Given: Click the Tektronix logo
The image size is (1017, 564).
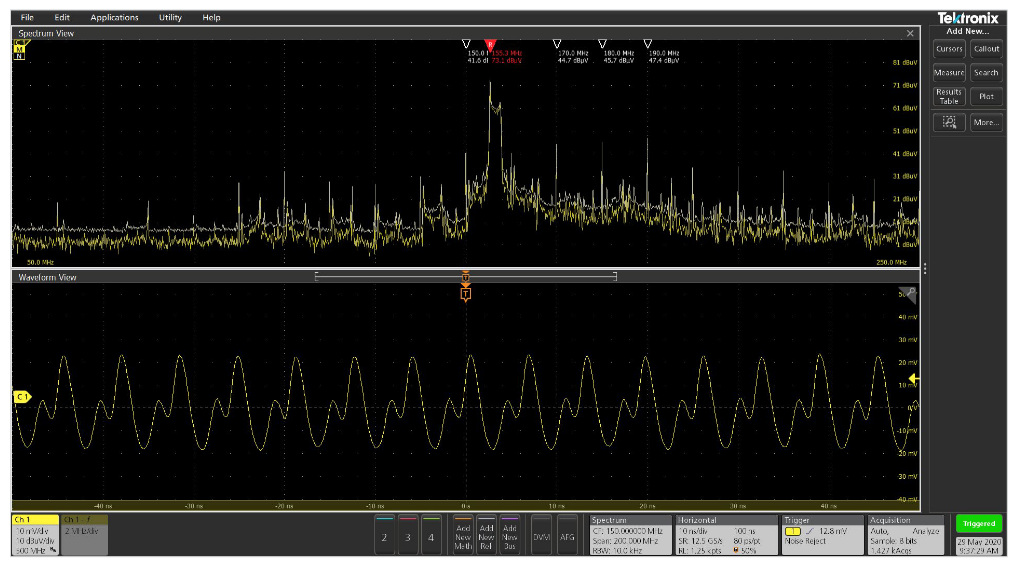Looking at the screenshot, I should click(x=968, y=18).
